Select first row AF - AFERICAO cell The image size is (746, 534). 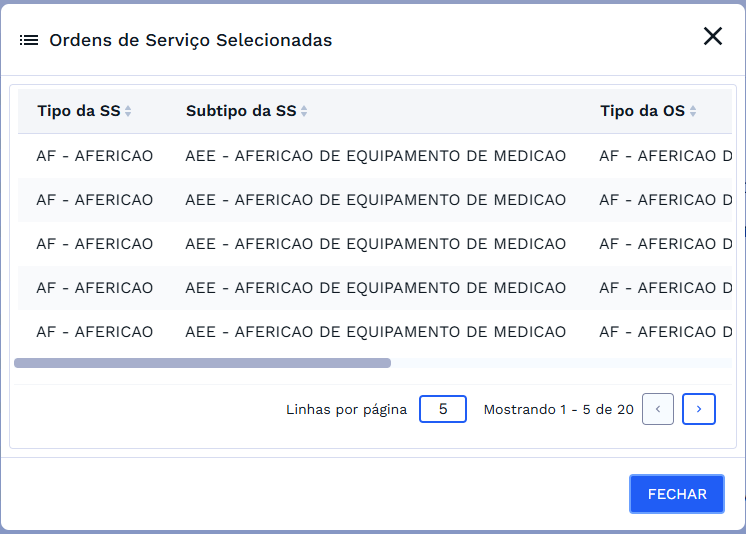(x=95, y=156)
